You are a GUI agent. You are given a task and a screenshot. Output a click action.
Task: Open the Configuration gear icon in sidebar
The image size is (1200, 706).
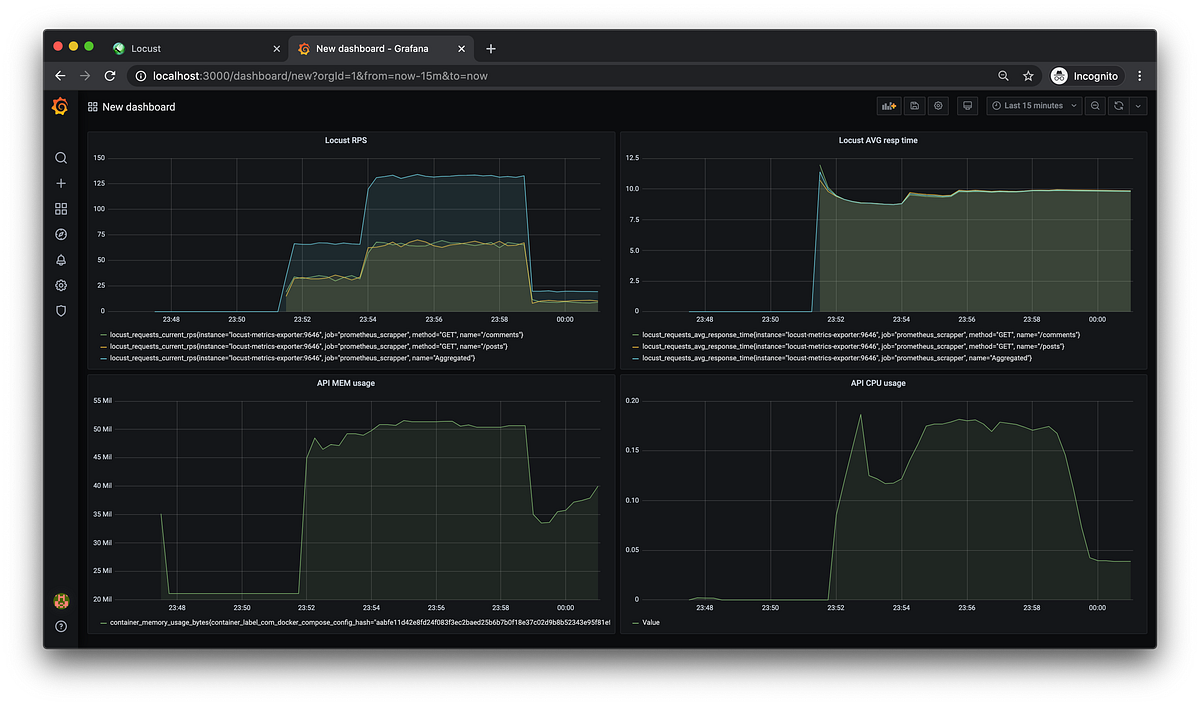tap(61, 286)
